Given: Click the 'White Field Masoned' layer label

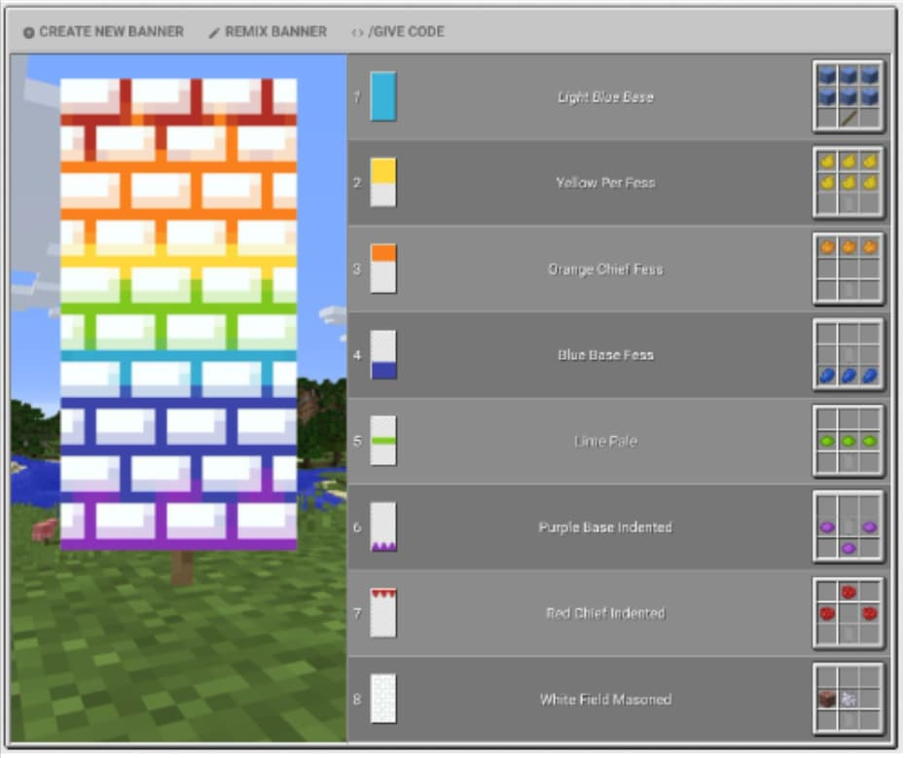Looking at the screenshot, I should (x=605, y=699).
